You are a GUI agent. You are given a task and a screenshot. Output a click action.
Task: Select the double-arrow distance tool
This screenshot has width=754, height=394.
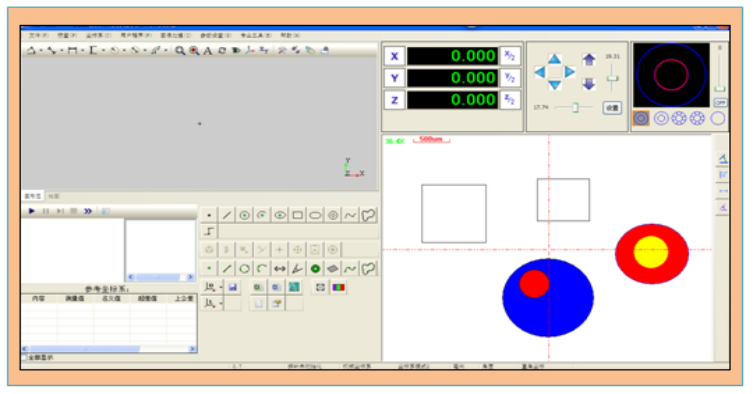[279, 268]
